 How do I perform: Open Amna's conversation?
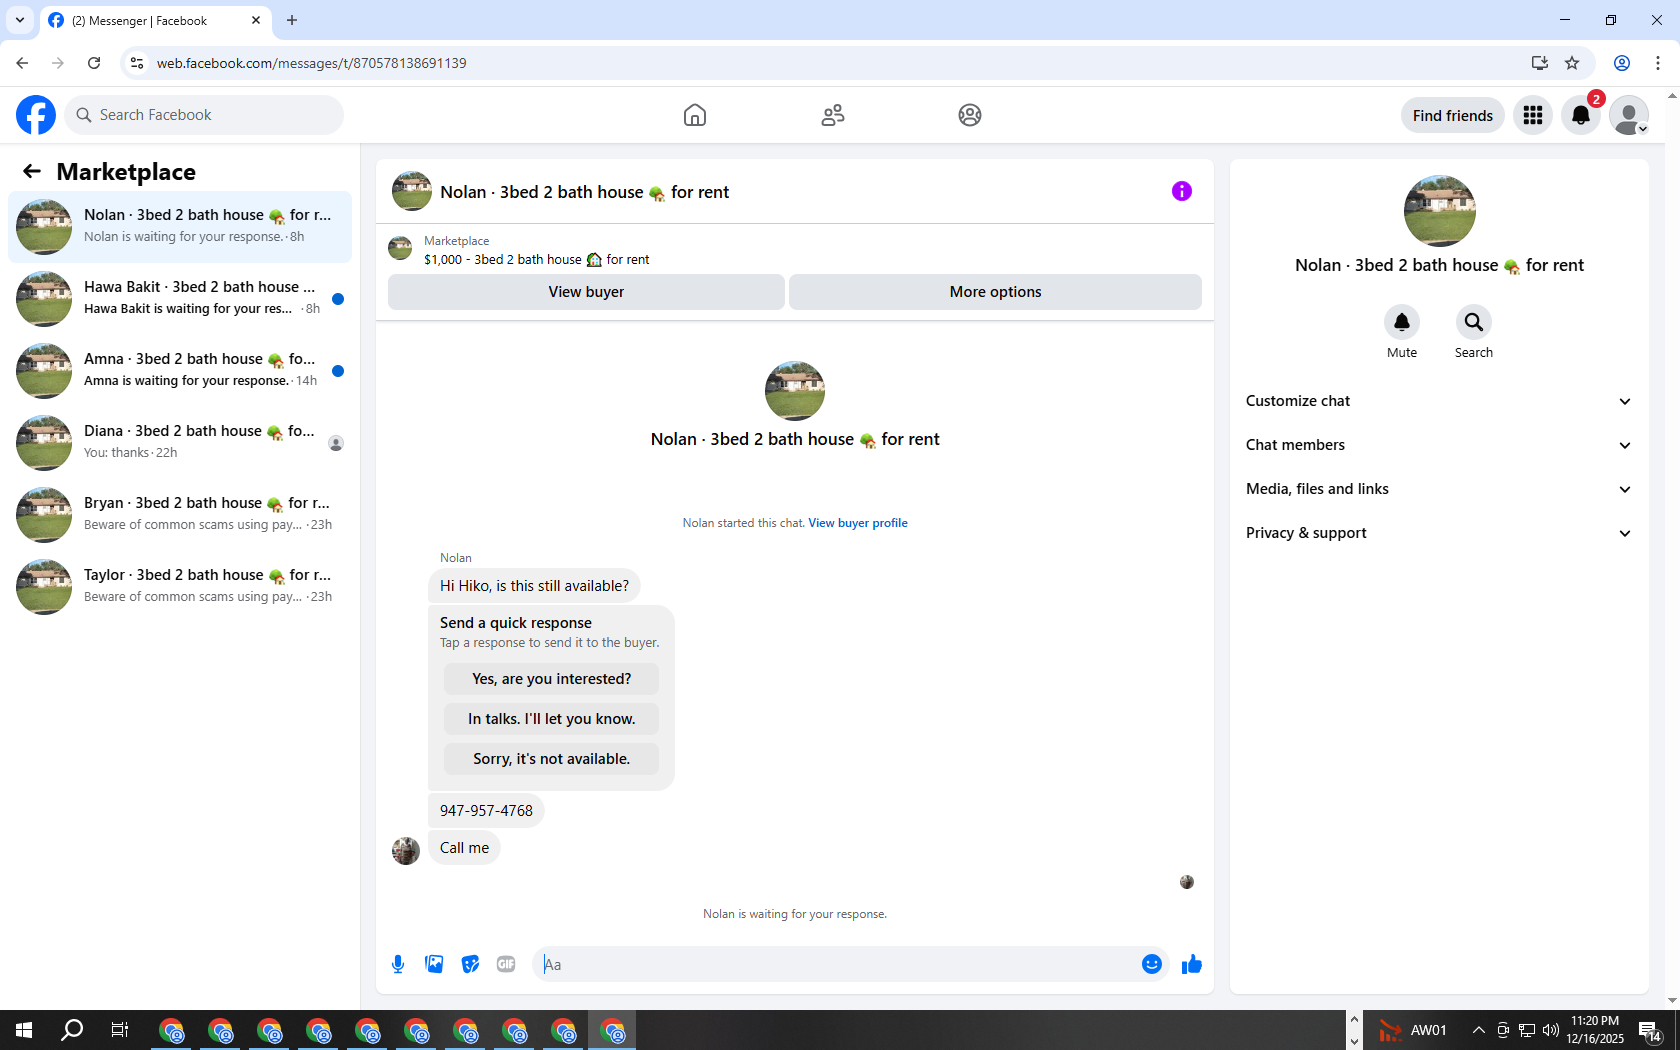point(180,371)
